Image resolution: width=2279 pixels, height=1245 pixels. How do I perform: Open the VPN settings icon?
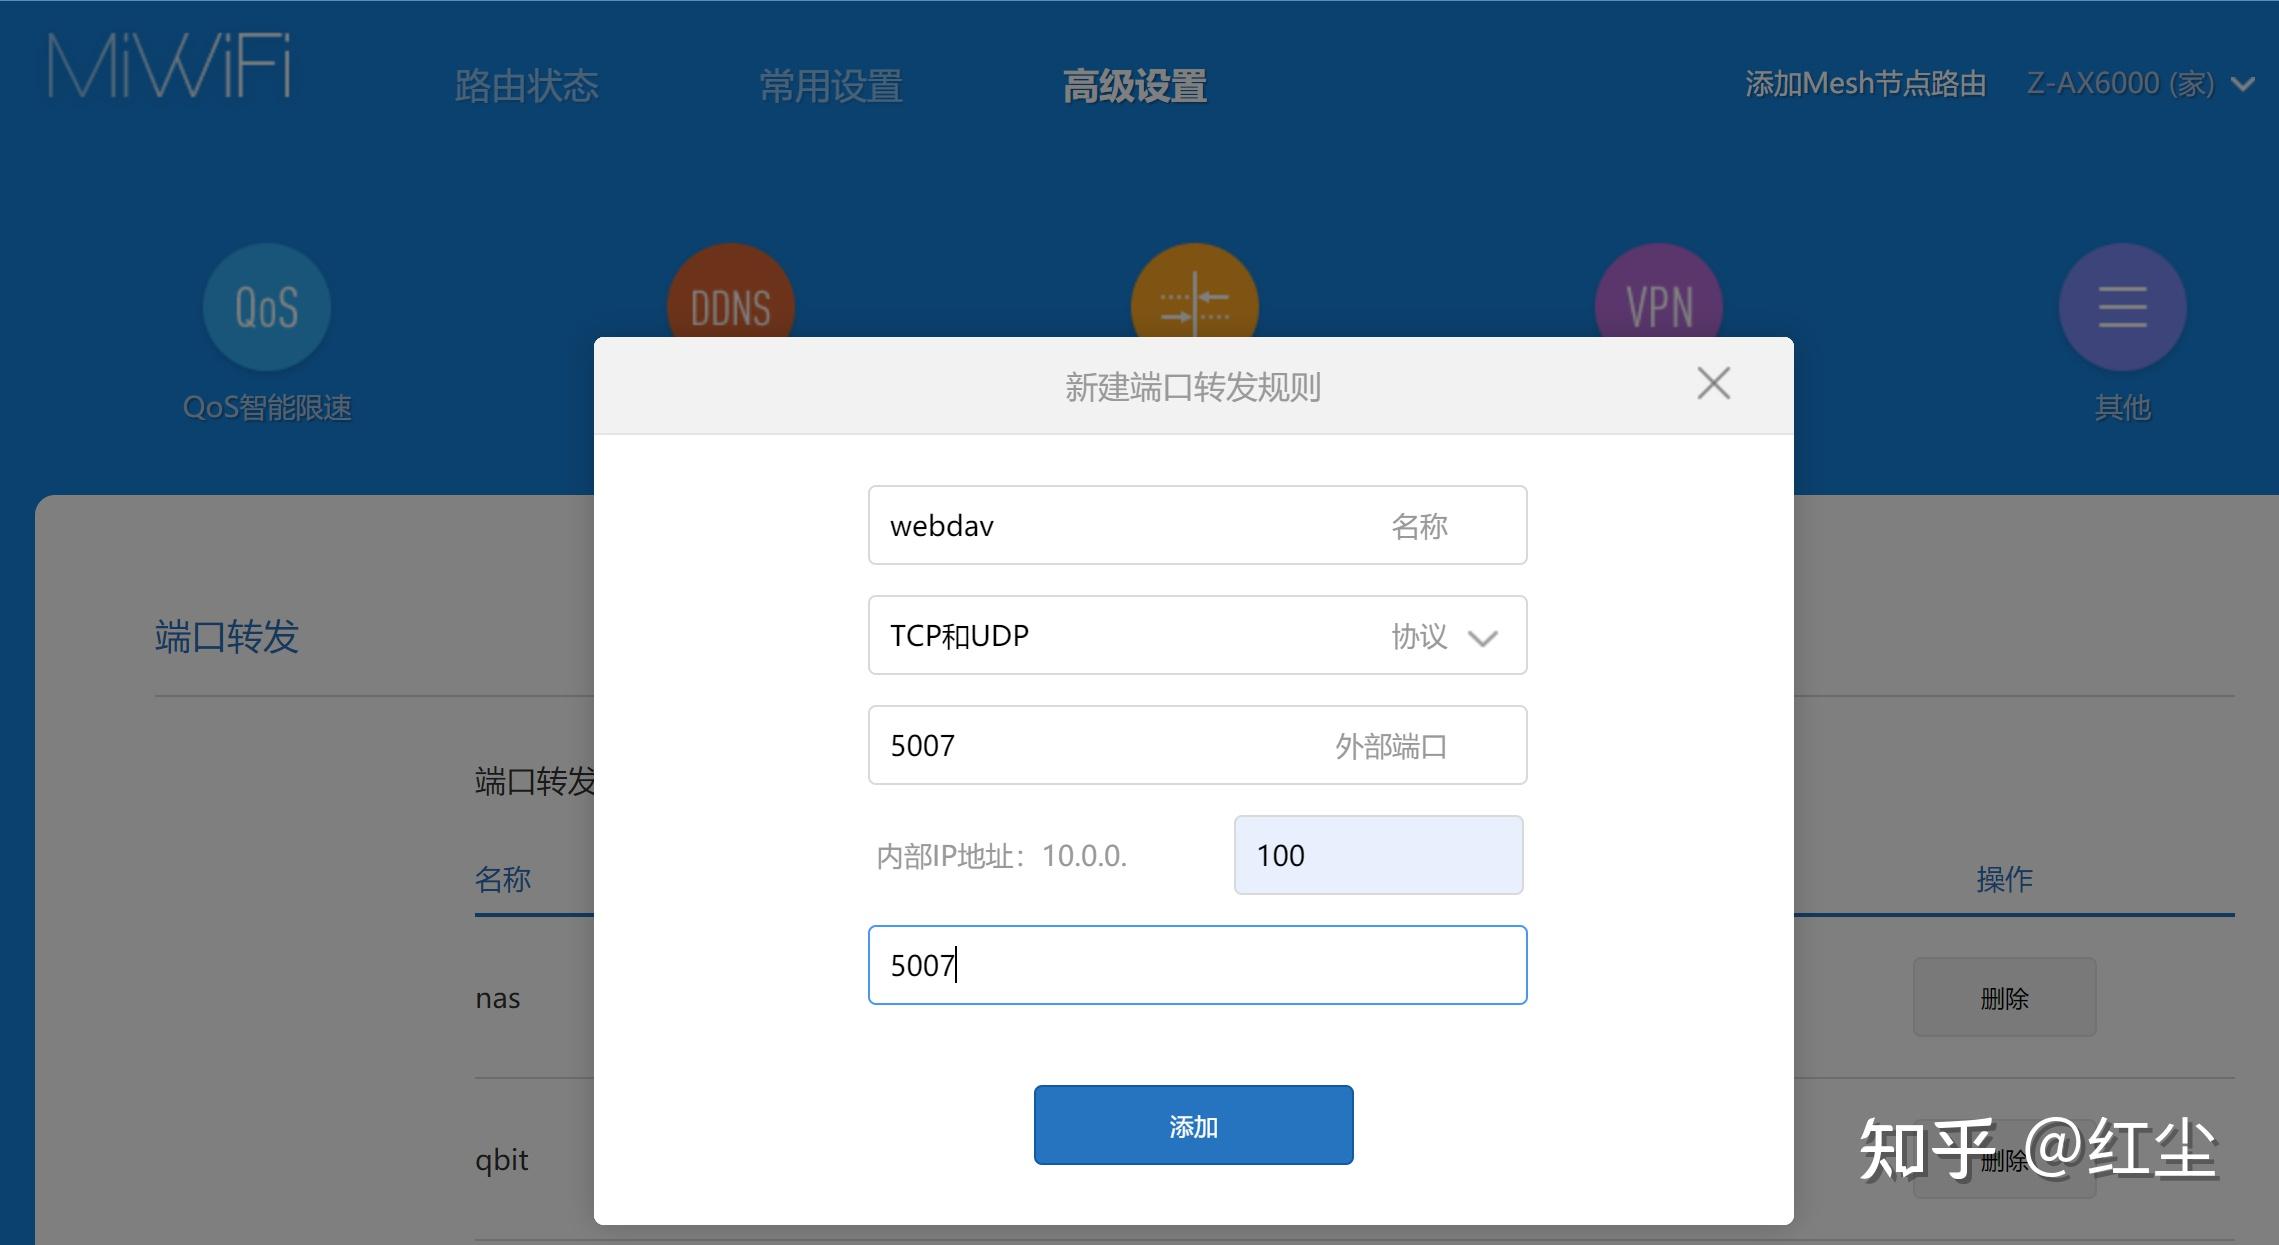(x=1656, y=300)
